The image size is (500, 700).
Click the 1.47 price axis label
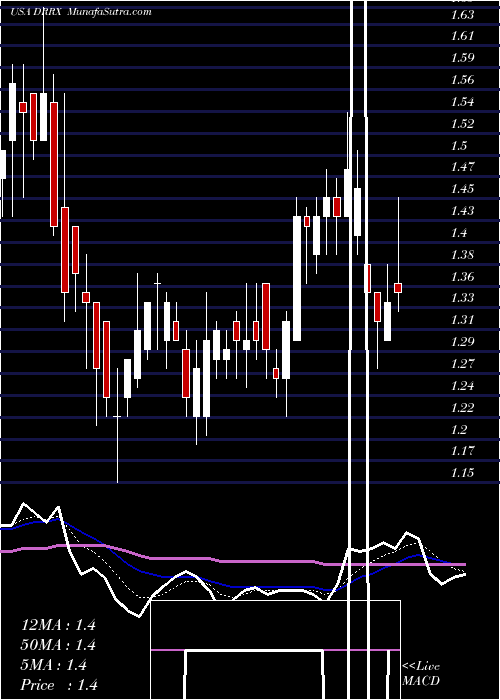click(x=463, y=167)
